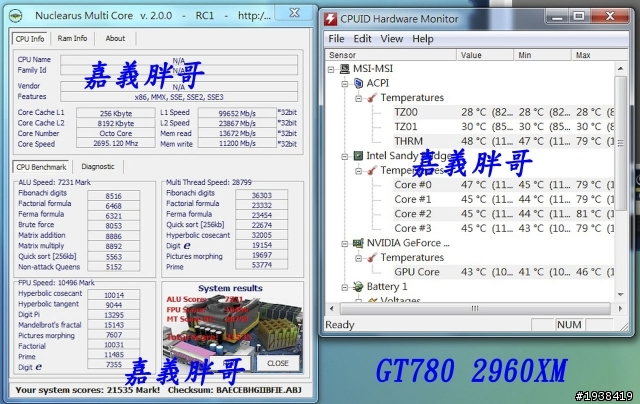This screenshot has height=404, width=640.
Task: Click the Ready status text
Action: pos(340,325)
